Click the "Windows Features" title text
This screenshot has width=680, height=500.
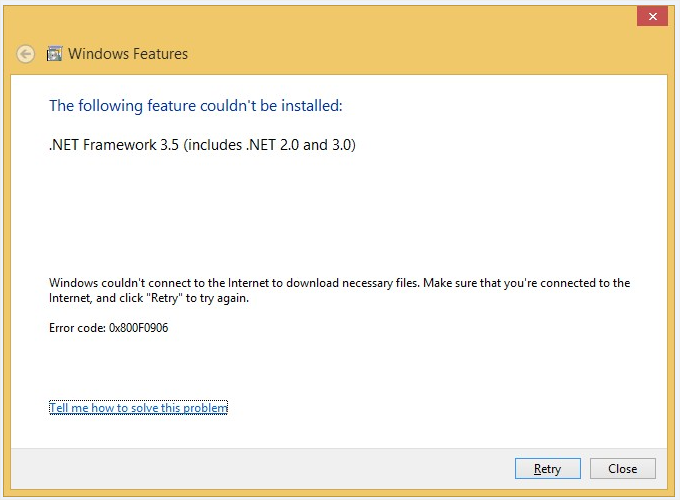[128, 54]
